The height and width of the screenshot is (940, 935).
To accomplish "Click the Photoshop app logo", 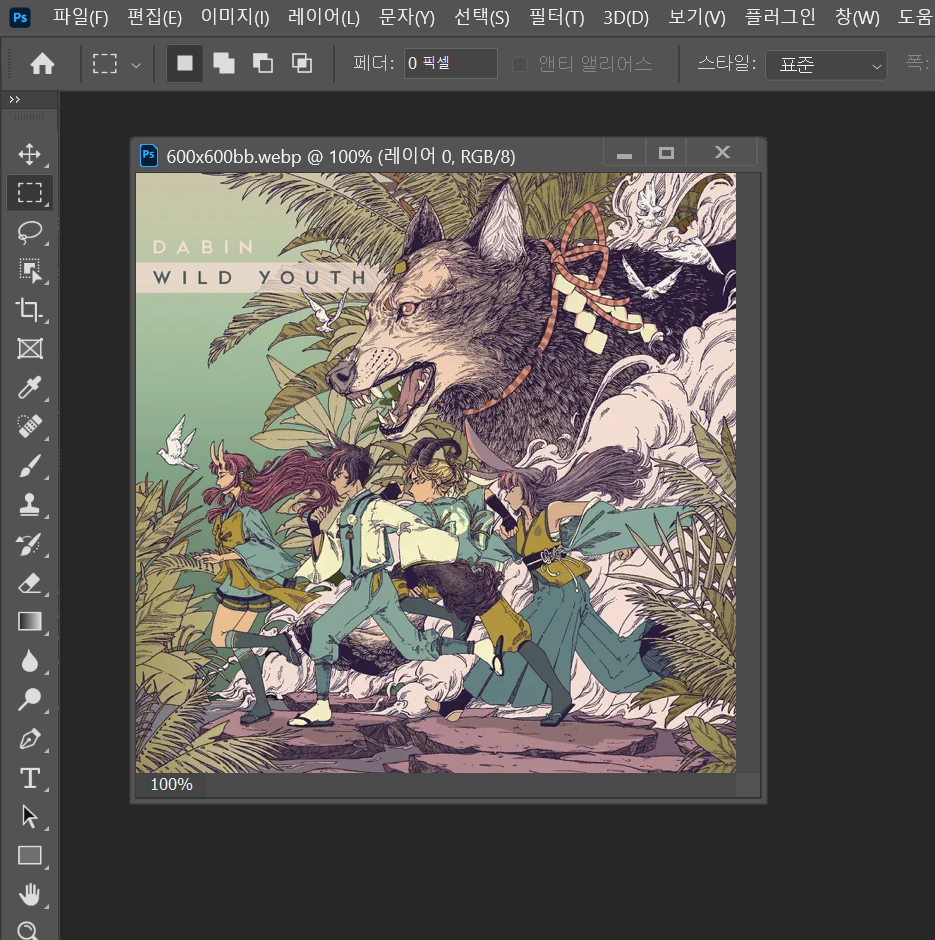I will tap(20, 17).
